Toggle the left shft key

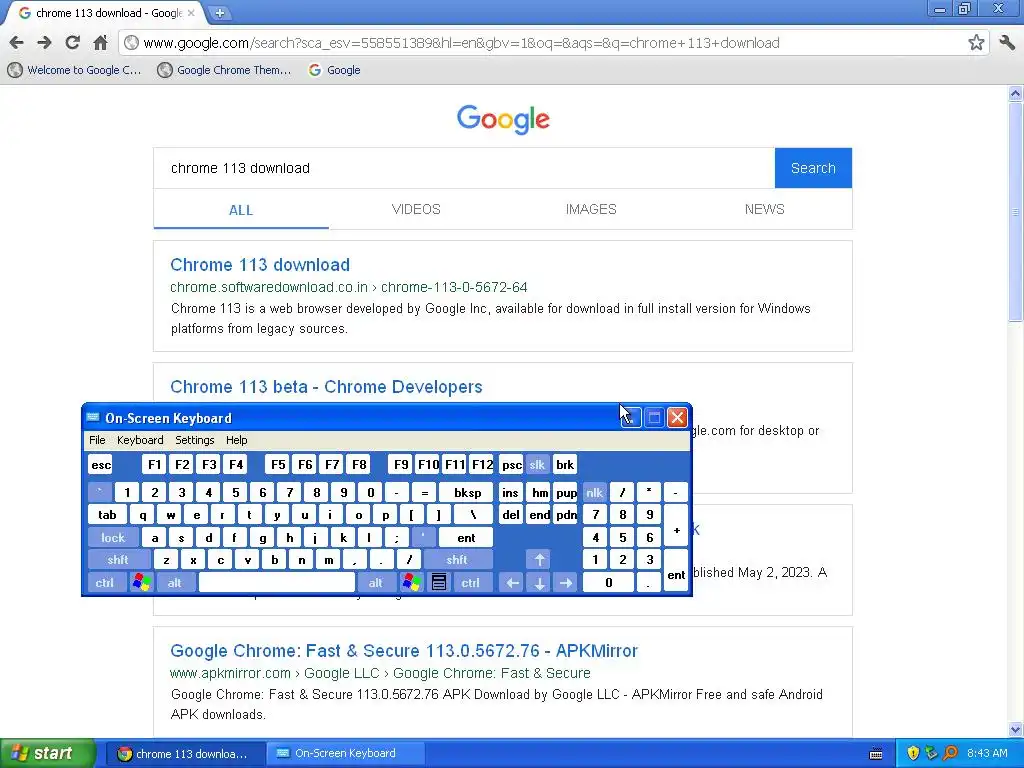[x=118, y=560]
